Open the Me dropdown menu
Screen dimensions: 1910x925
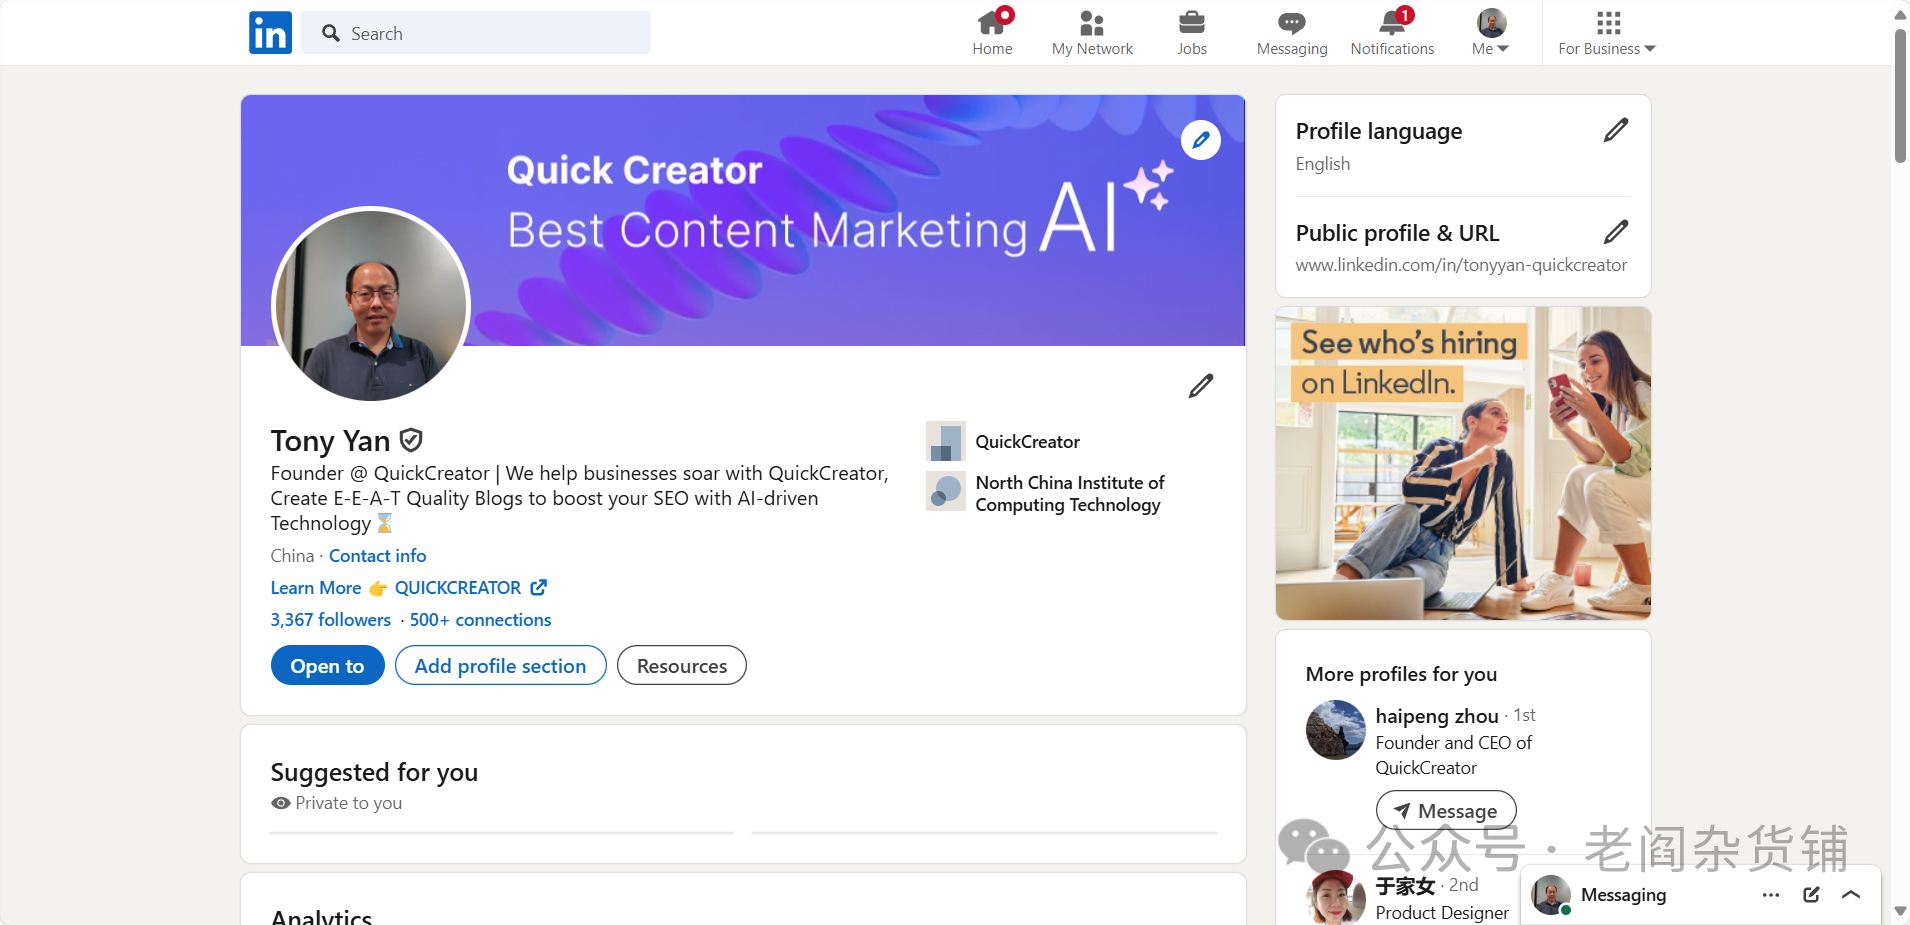point(1491,33)
